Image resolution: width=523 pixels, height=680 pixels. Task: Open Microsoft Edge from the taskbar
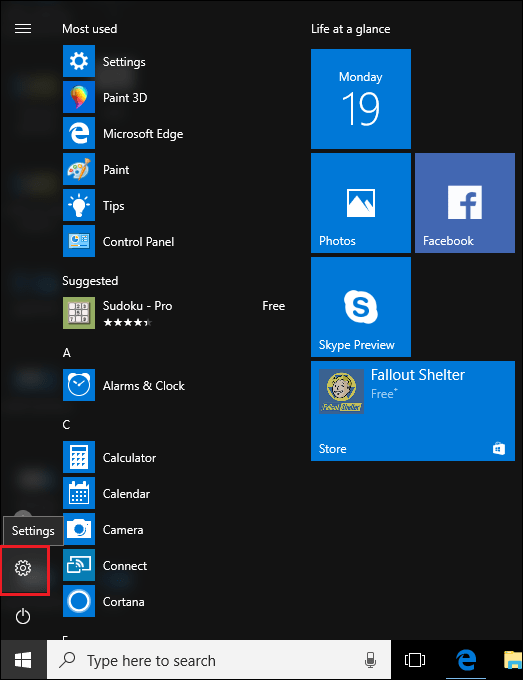tap(466, 660)
